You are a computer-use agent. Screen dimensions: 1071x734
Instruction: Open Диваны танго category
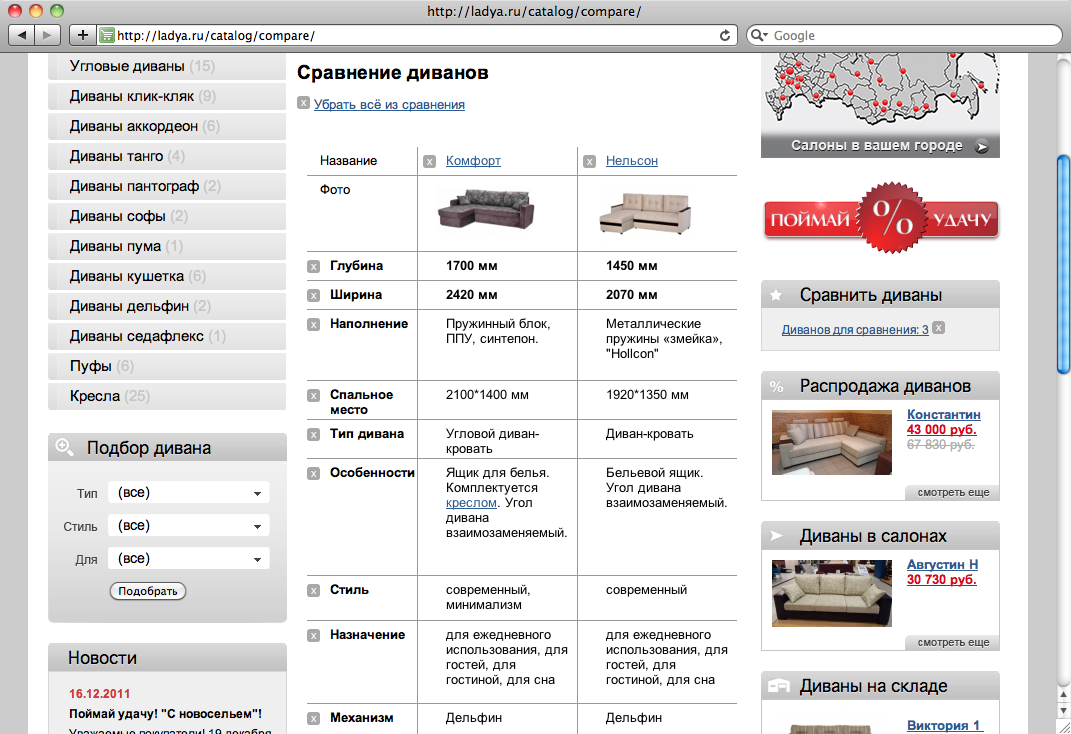tap(167, 156)
